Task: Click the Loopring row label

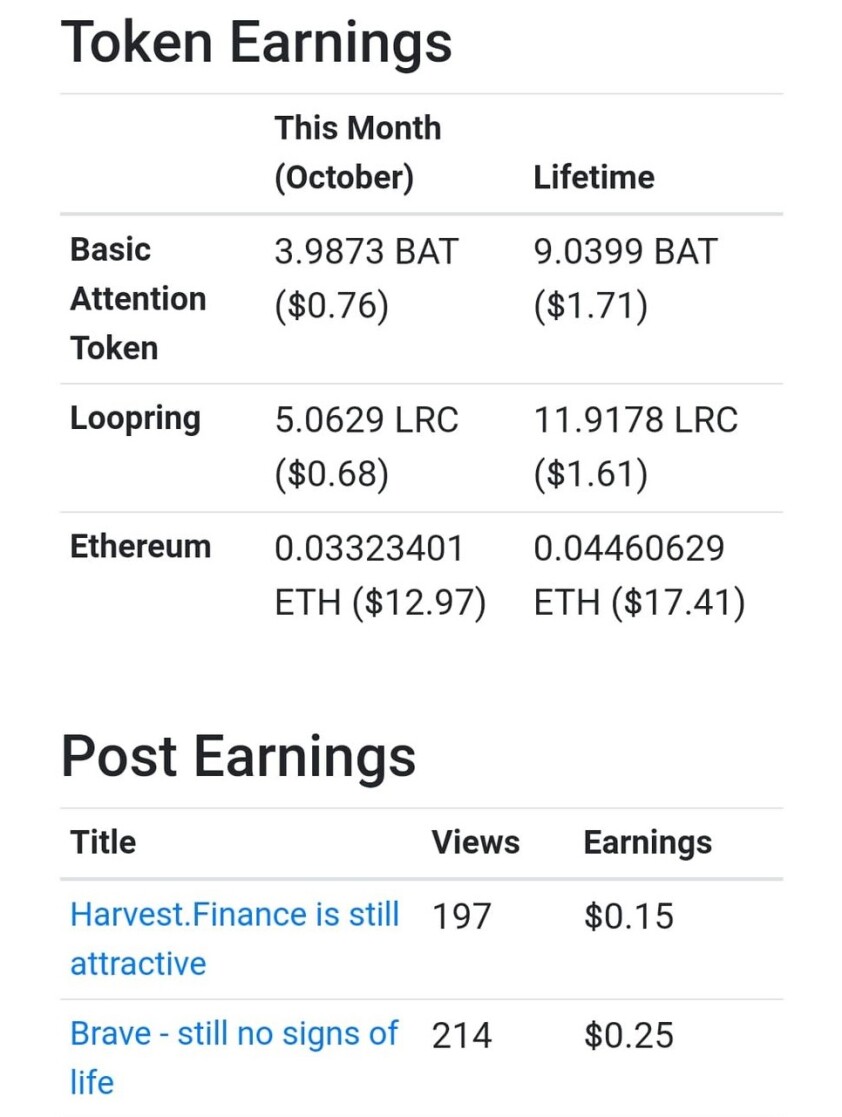Action: (135, 419)
